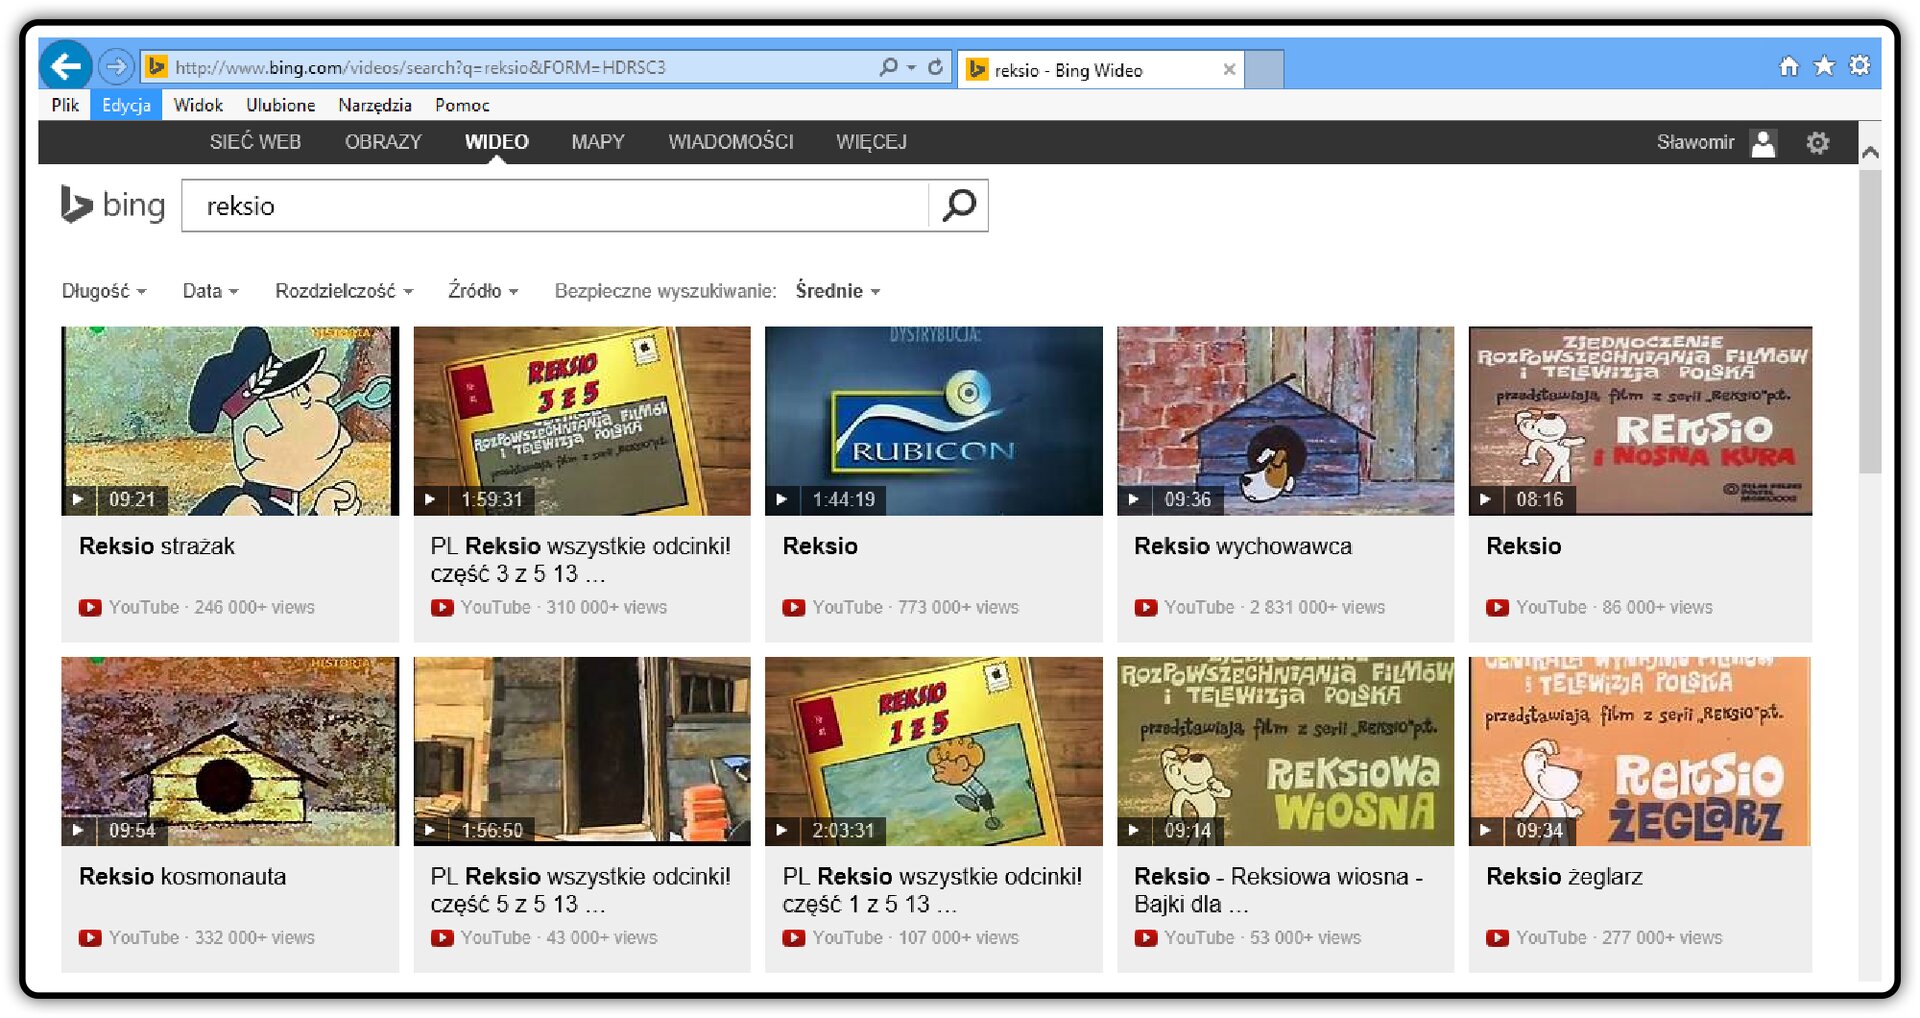Click the address bar search magnifier icon
The height and width of the screenshot is (1018, 1920).
tap(888, 67)
